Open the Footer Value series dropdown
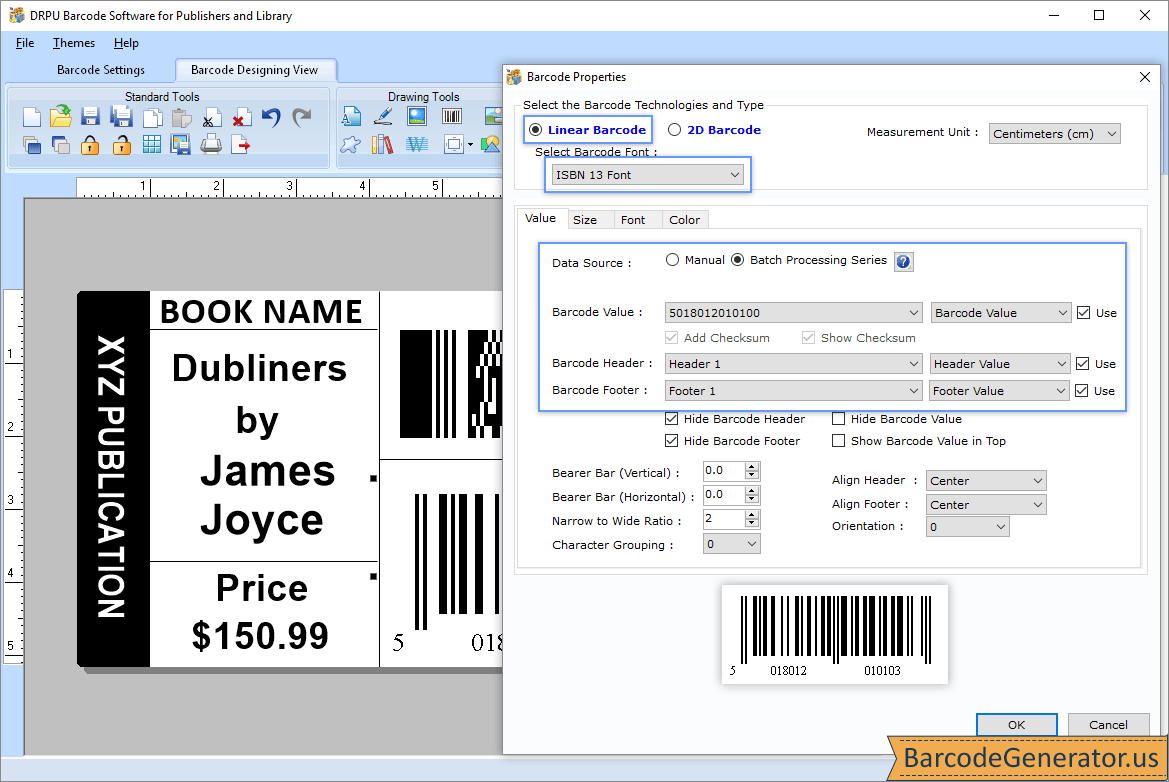Screen dimensions: 1169x782 (x=999, y=391)
